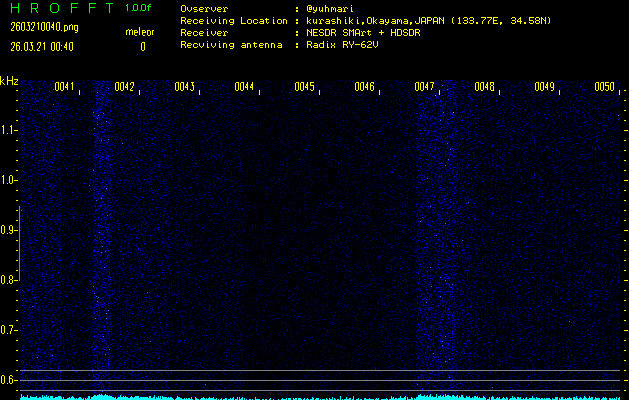This screenshot has height=400, width=629.
Task: Click the meteor count 0
Action: click(143, 47)
